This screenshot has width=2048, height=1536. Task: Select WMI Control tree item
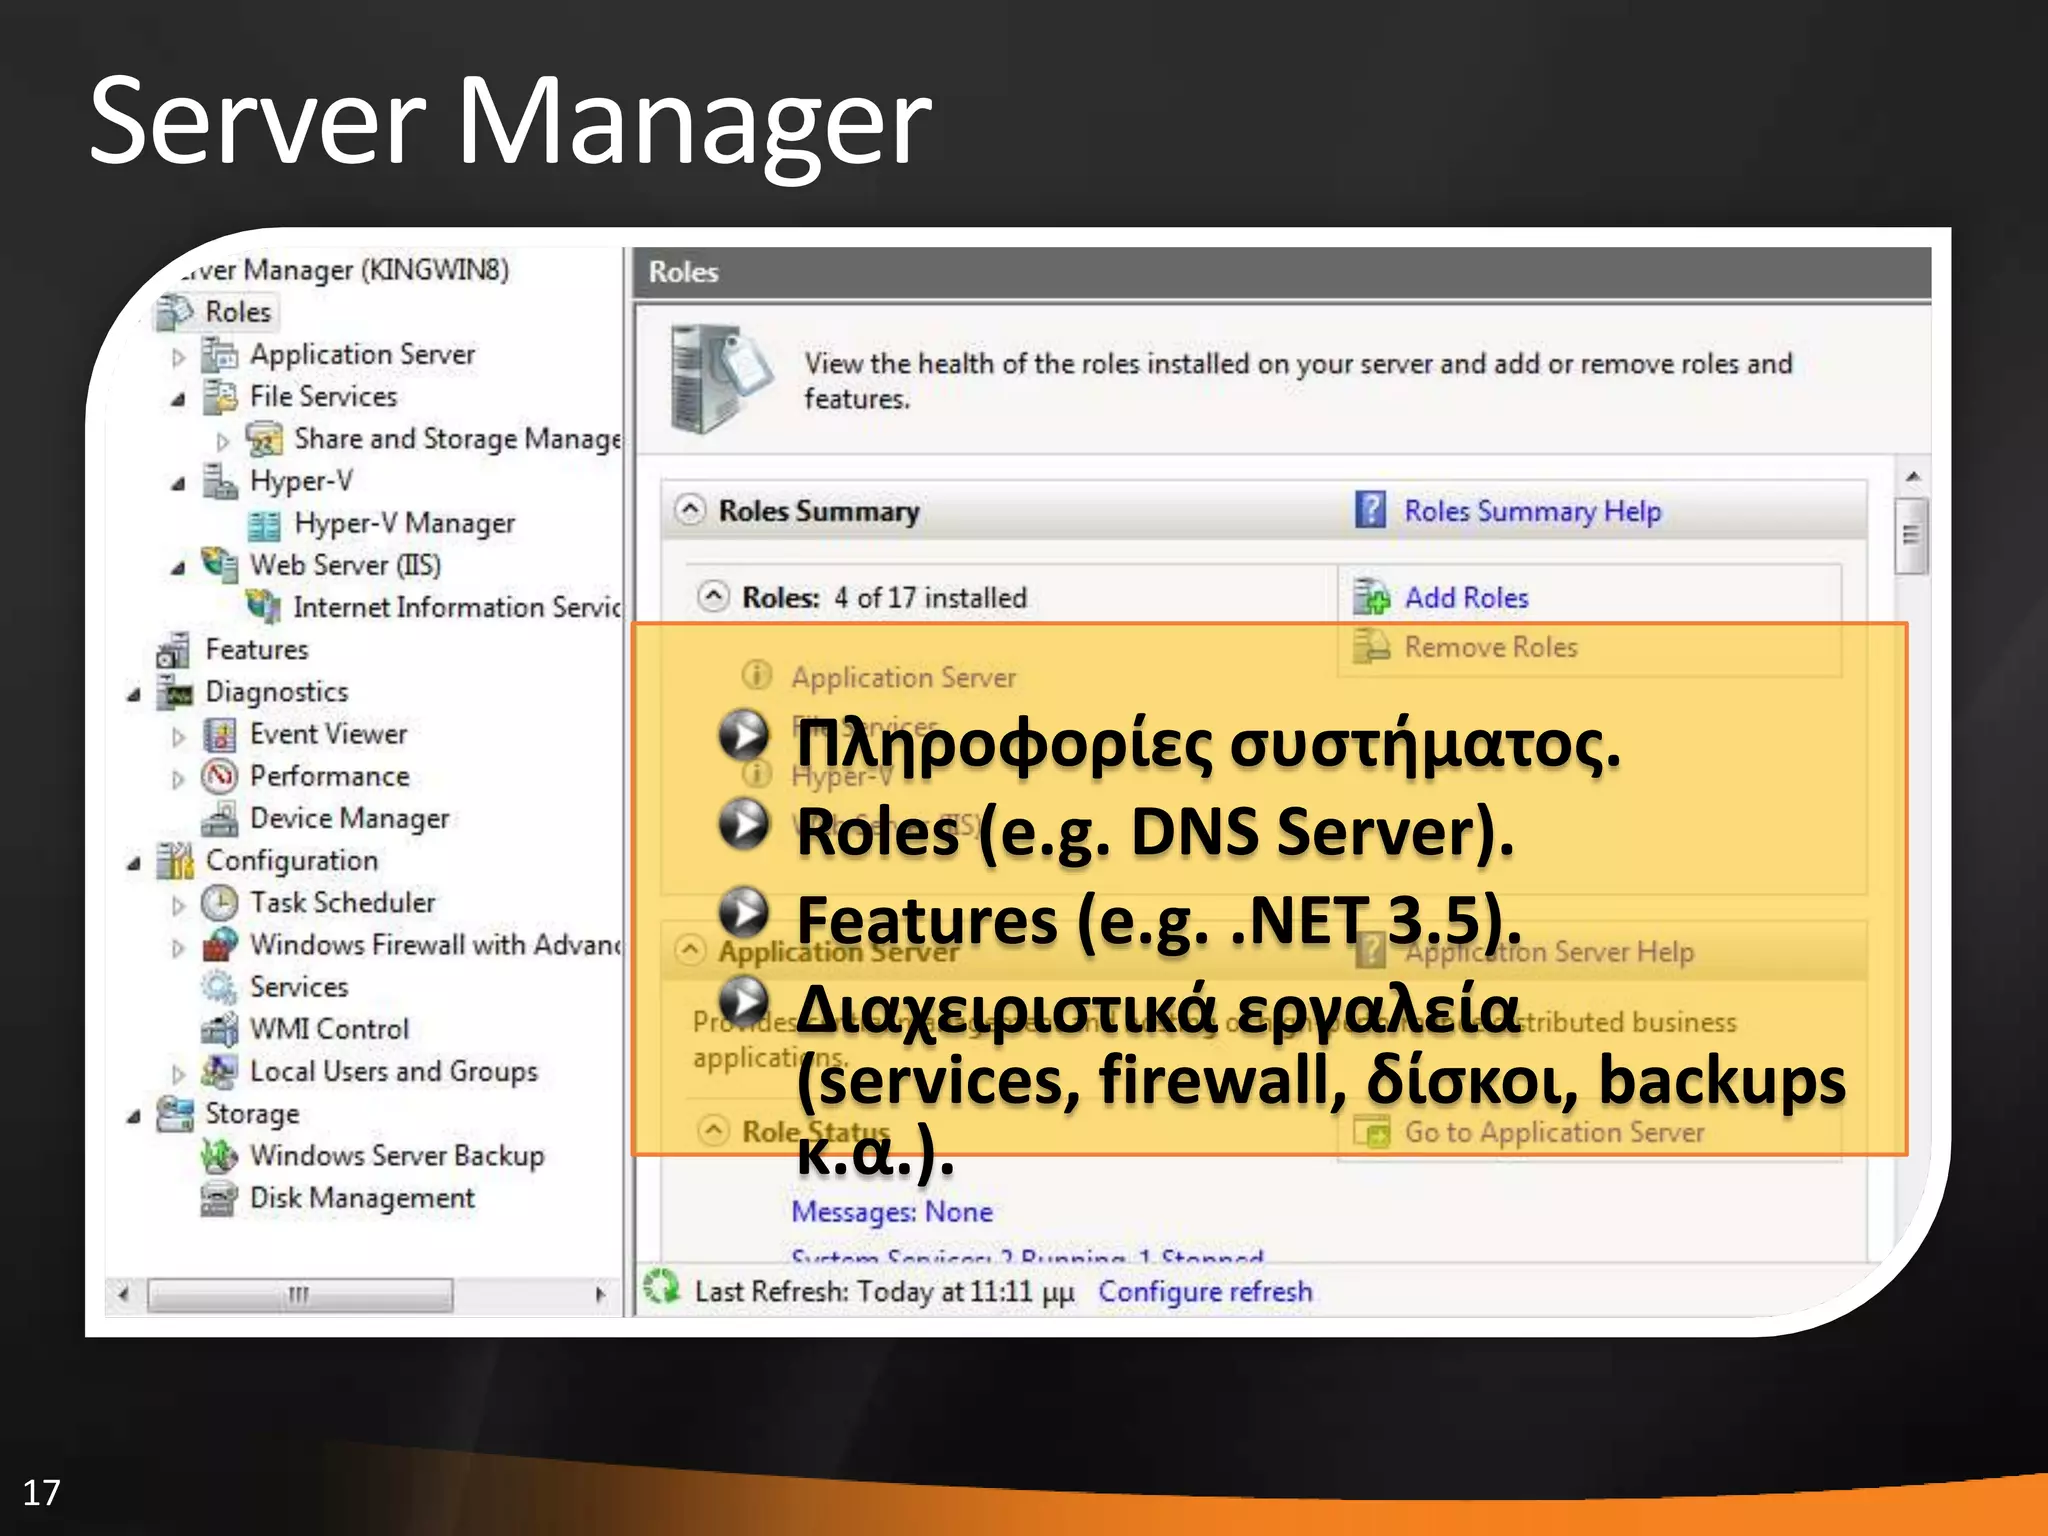[x=329, y=1029]
